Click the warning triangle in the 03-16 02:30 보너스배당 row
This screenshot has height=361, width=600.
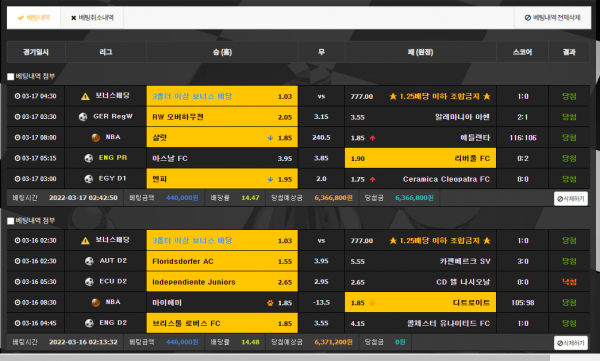(85, 241)
